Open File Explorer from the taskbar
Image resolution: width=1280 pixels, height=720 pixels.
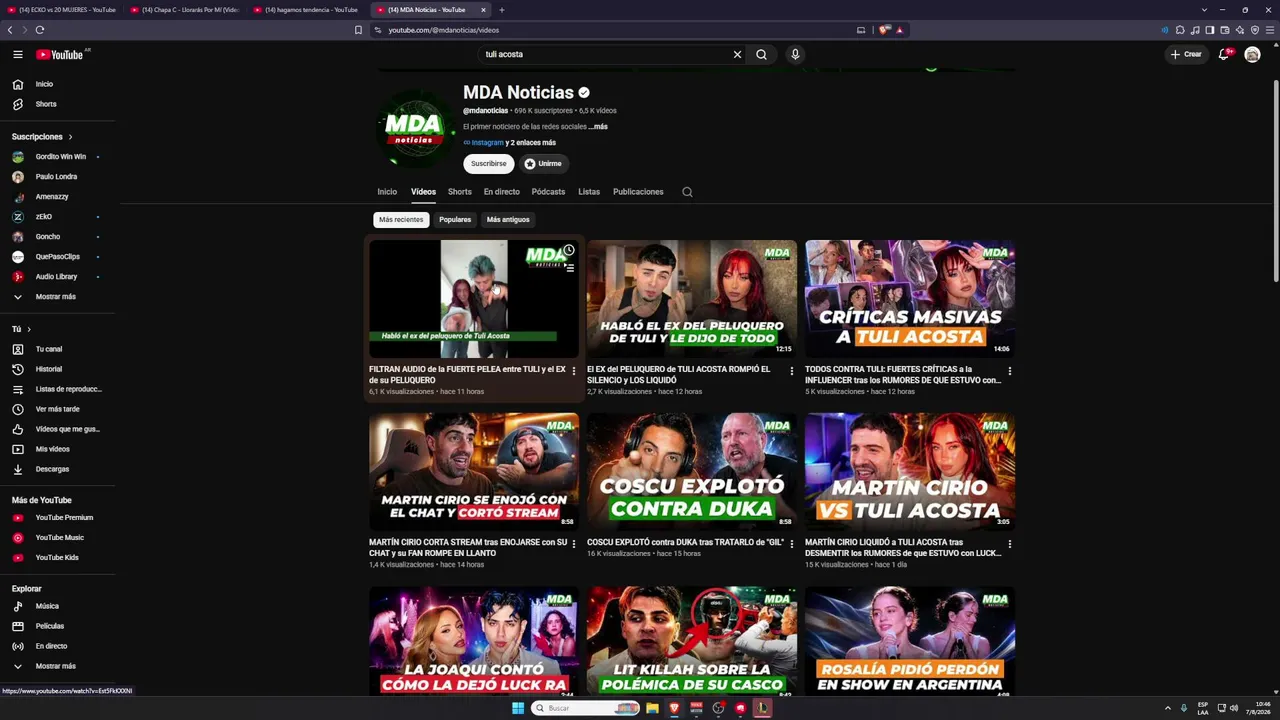click(652, 708)
